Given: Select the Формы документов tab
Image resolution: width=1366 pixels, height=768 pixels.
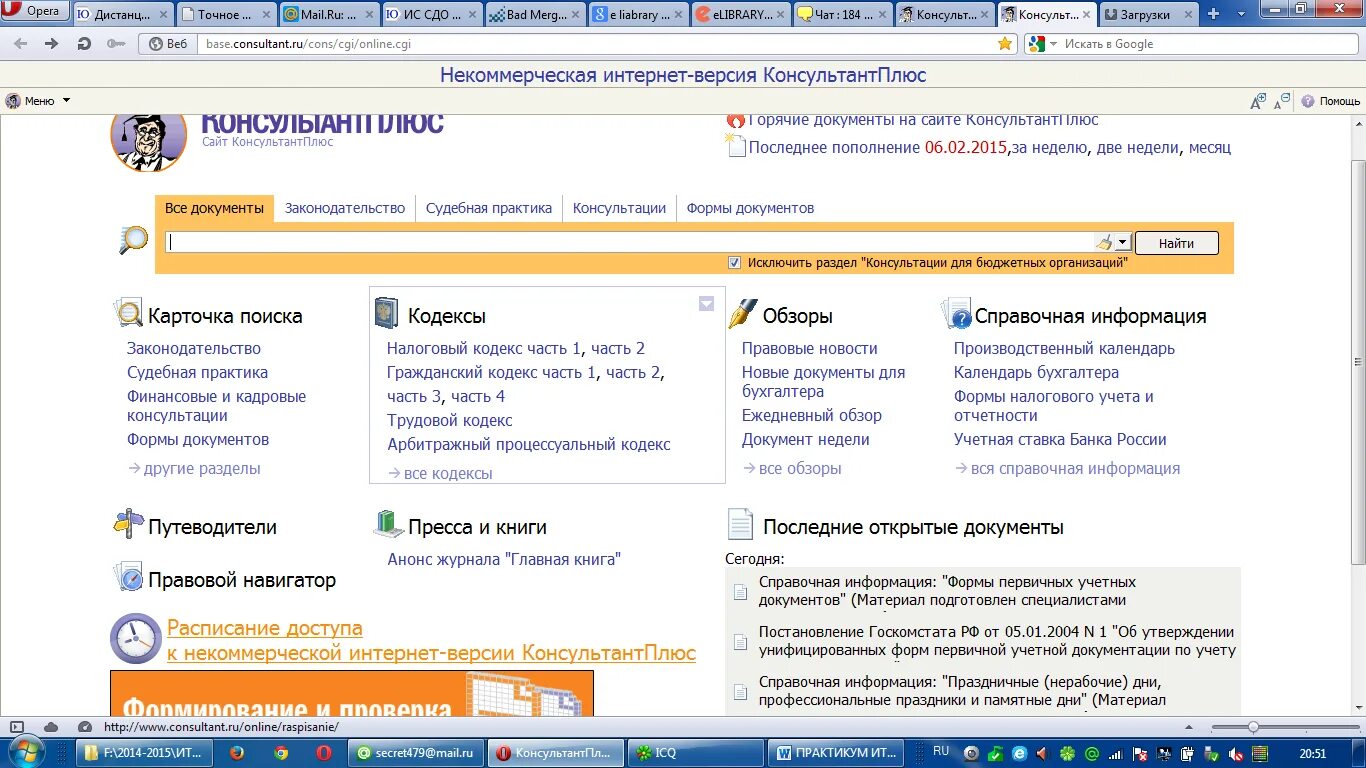Looking at the screenshot, I should click(750, 208).
